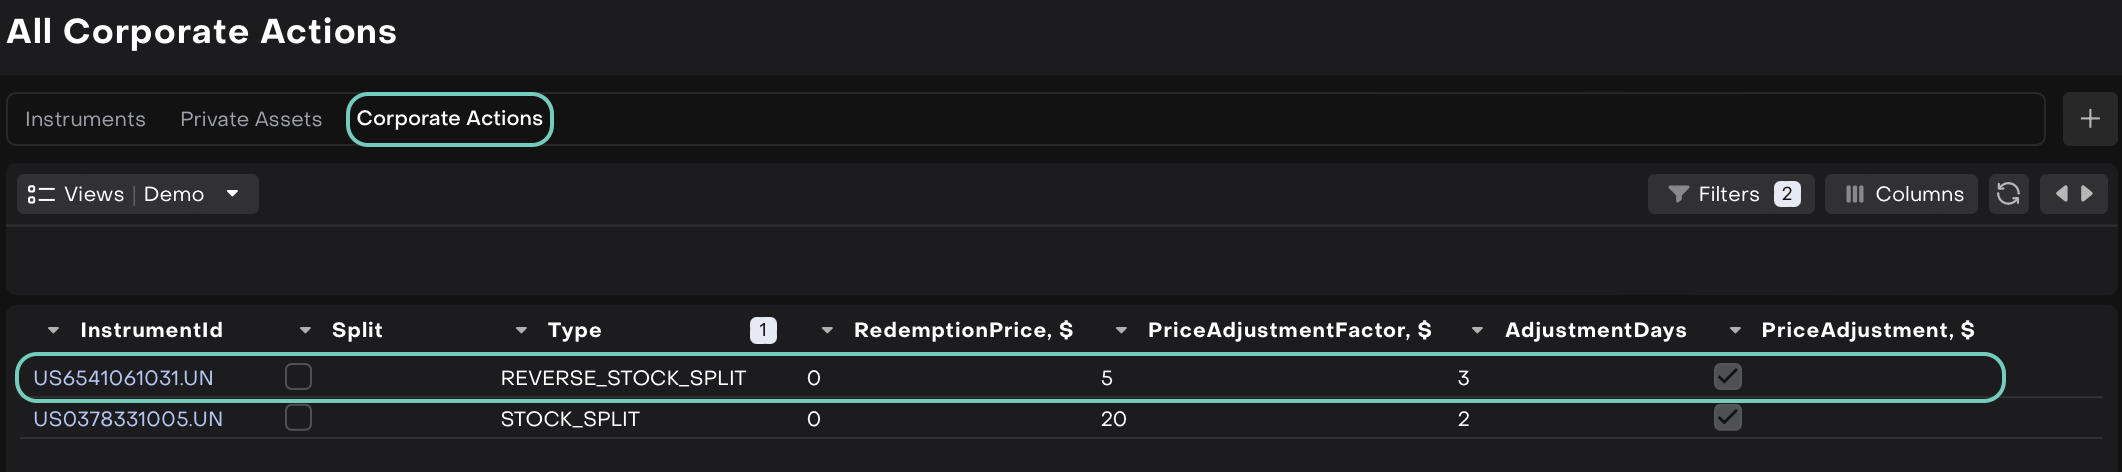Click the Columns bars icon
This screenshot has width=2122, height=472.
[x=1854, y=194]
